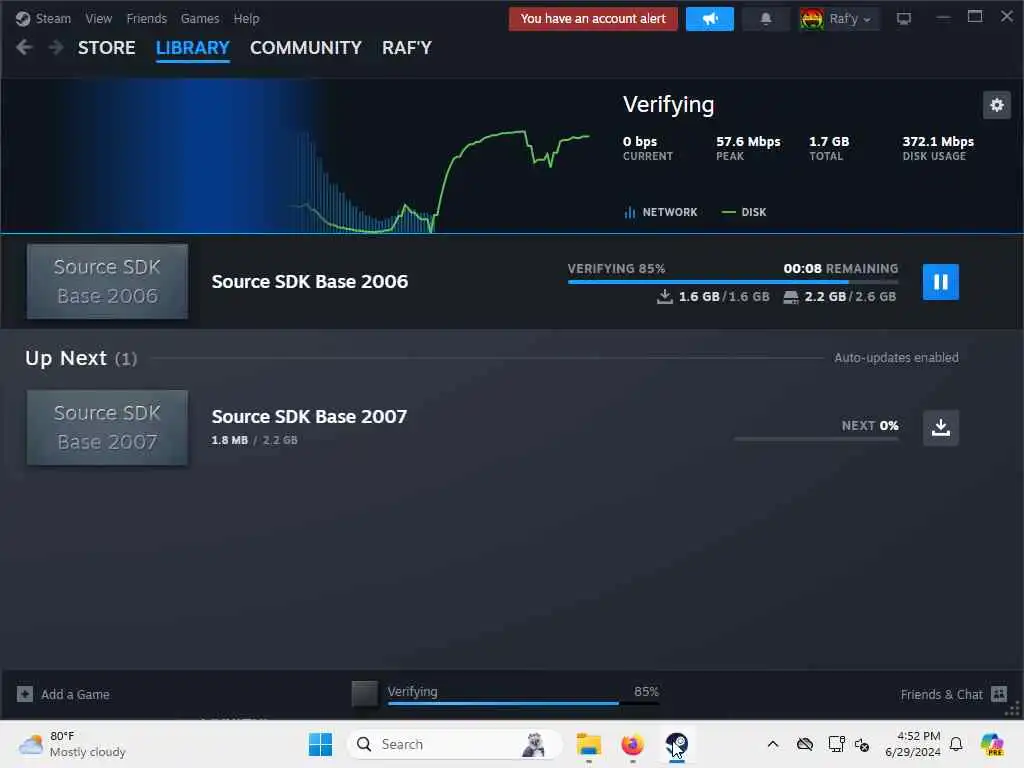The height and width of the screenshot is (768, 1024).
Task: Open File Explorer from the taskbar
Action: point(588,744)
